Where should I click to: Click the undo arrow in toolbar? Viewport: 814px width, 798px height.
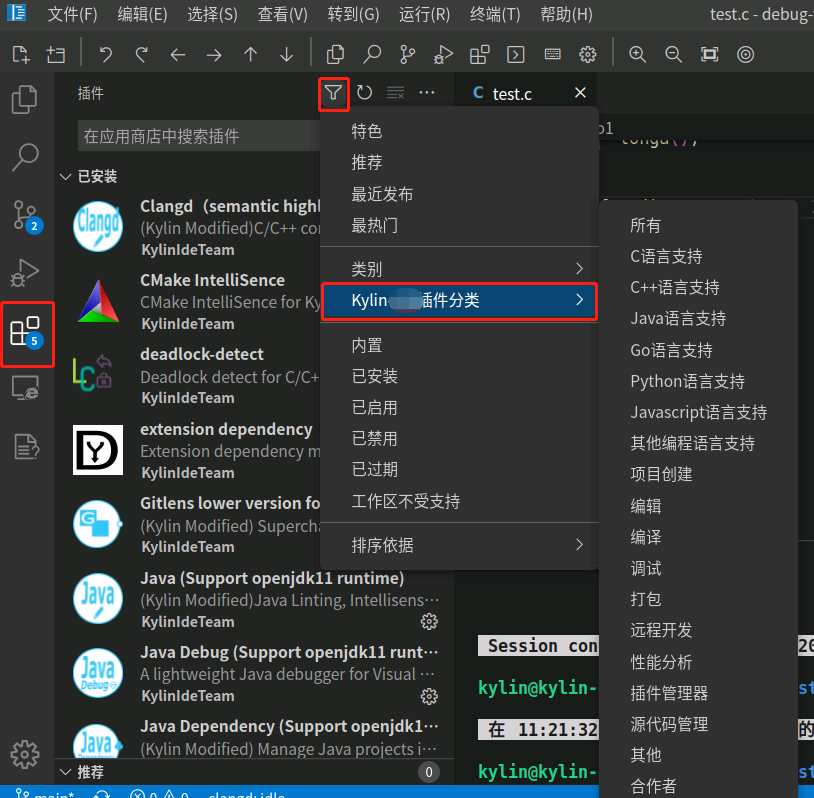[x=106, y=54]
